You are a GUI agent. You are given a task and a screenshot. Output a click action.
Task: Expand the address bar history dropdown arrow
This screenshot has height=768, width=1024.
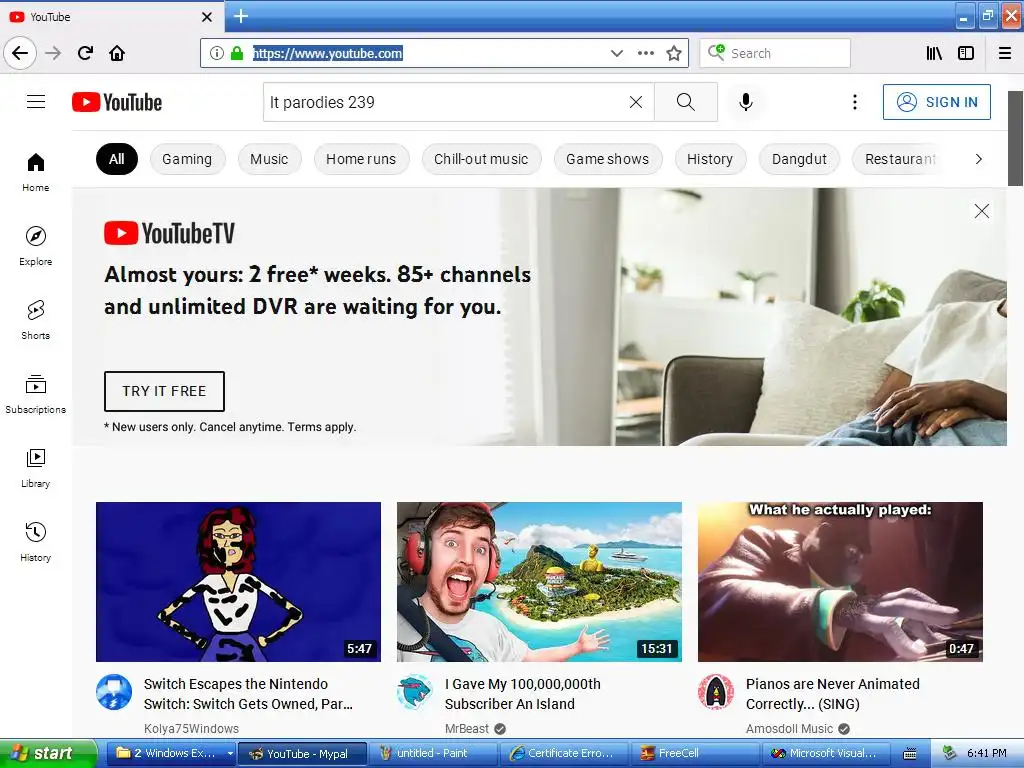point(616,53)
